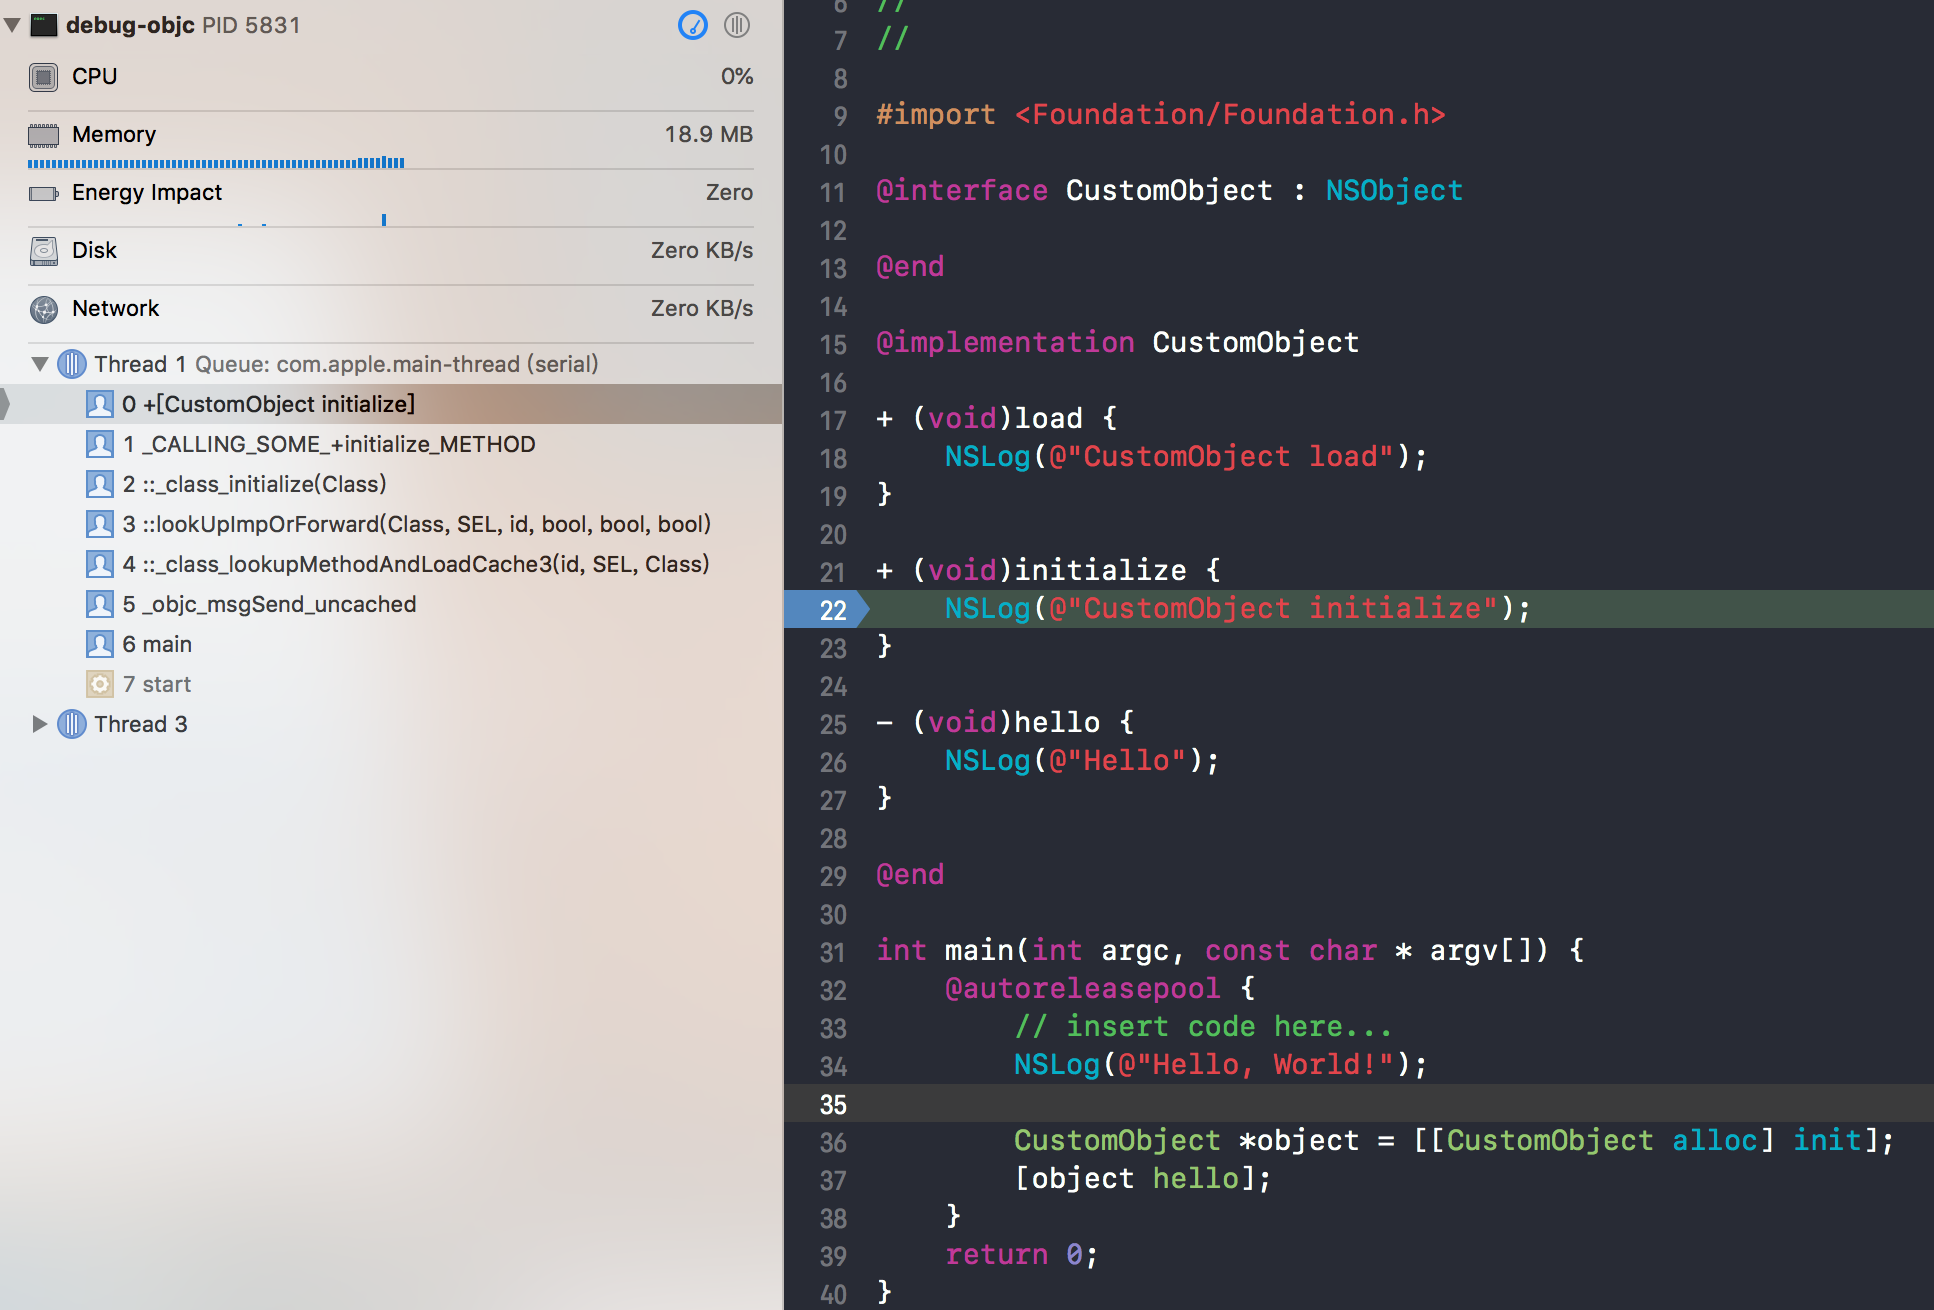Open the Memory usage report row
This screenshot has height=1310, width=1934.
[x=390, y=135]
